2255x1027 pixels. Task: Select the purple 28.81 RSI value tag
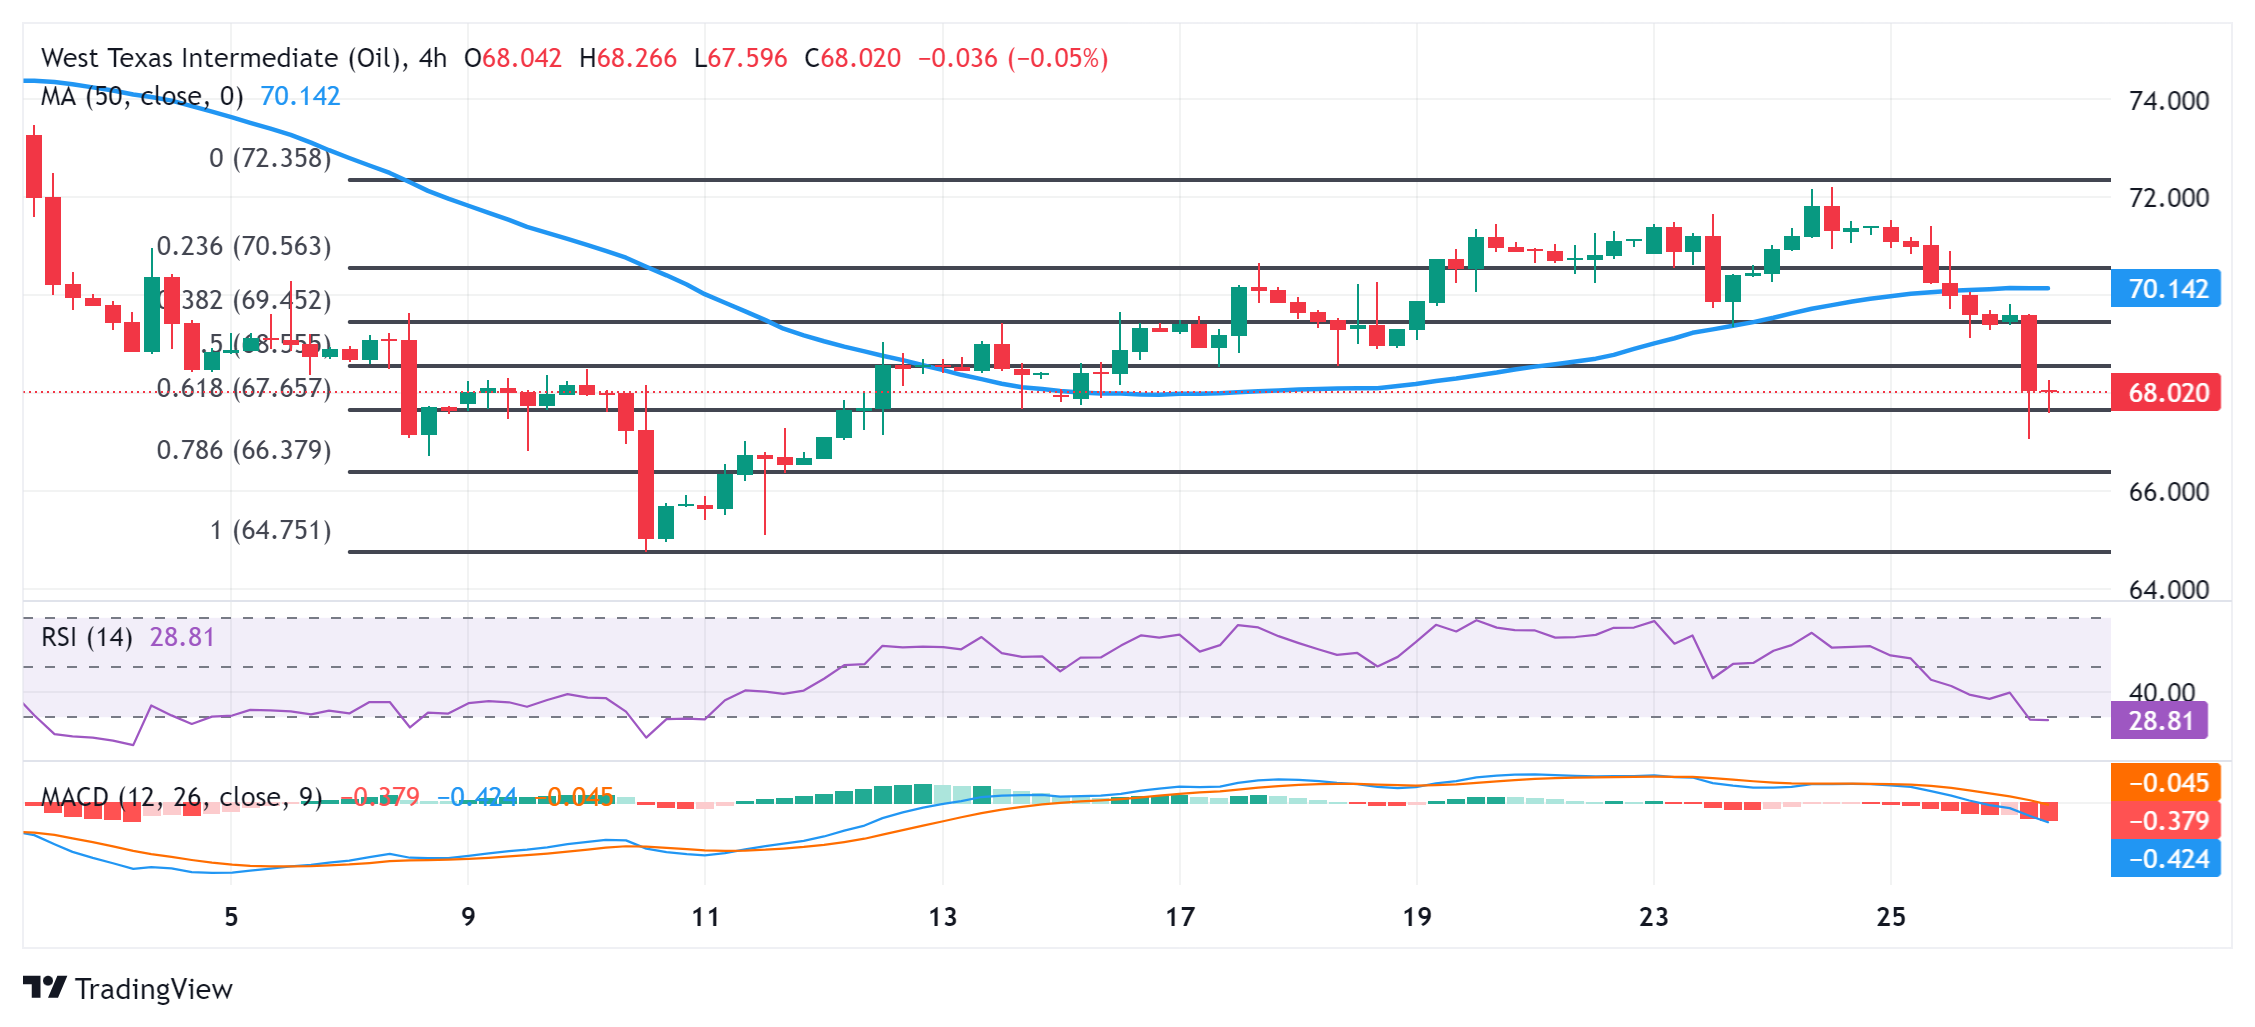[2159, 720]
